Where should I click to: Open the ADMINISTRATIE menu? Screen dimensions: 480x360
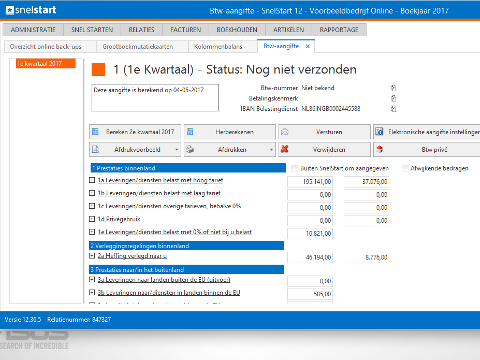coord(33,30)
